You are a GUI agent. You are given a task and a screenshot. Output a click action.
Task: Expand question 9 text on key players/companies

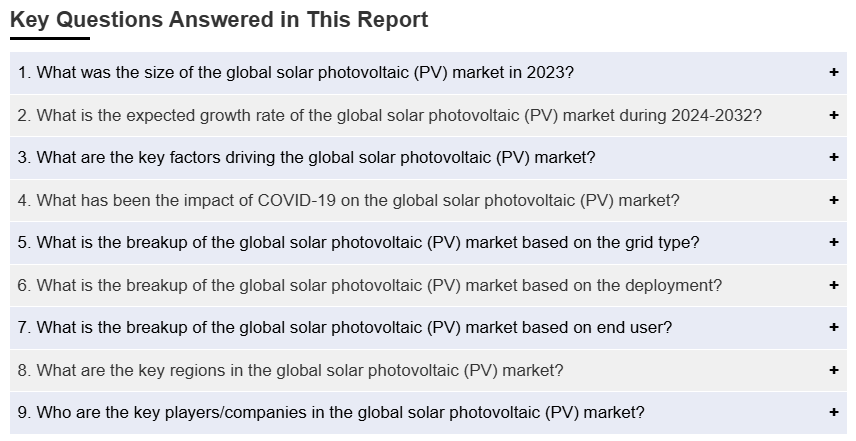331,413
